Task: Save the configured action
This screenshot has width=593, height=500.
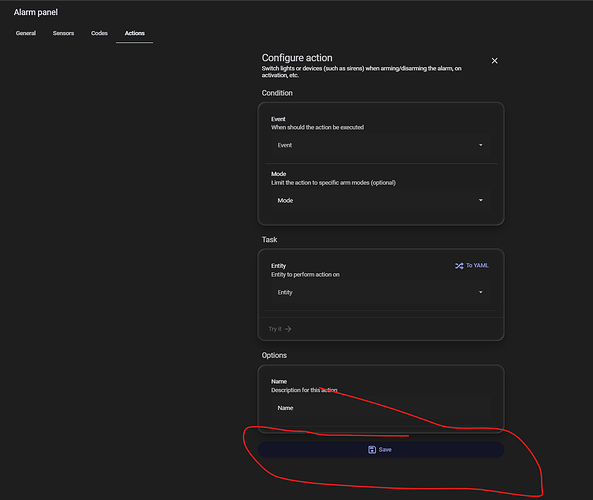Action: [x=381, y=450]
